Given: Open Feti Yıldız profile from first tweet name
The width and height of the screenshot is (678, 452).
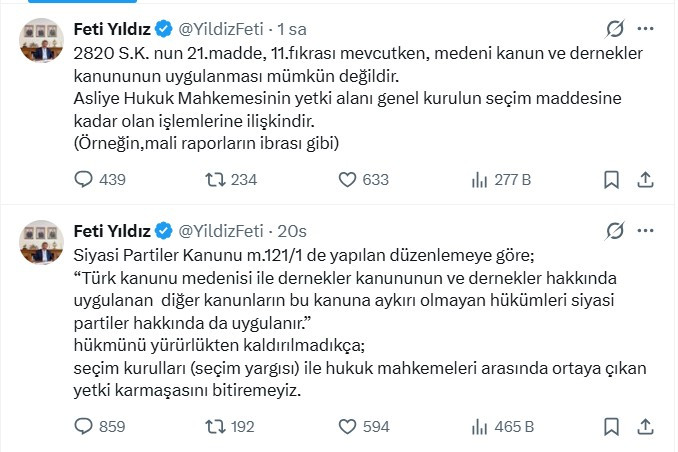Looking at the screenshot, I should click(112, 29).
